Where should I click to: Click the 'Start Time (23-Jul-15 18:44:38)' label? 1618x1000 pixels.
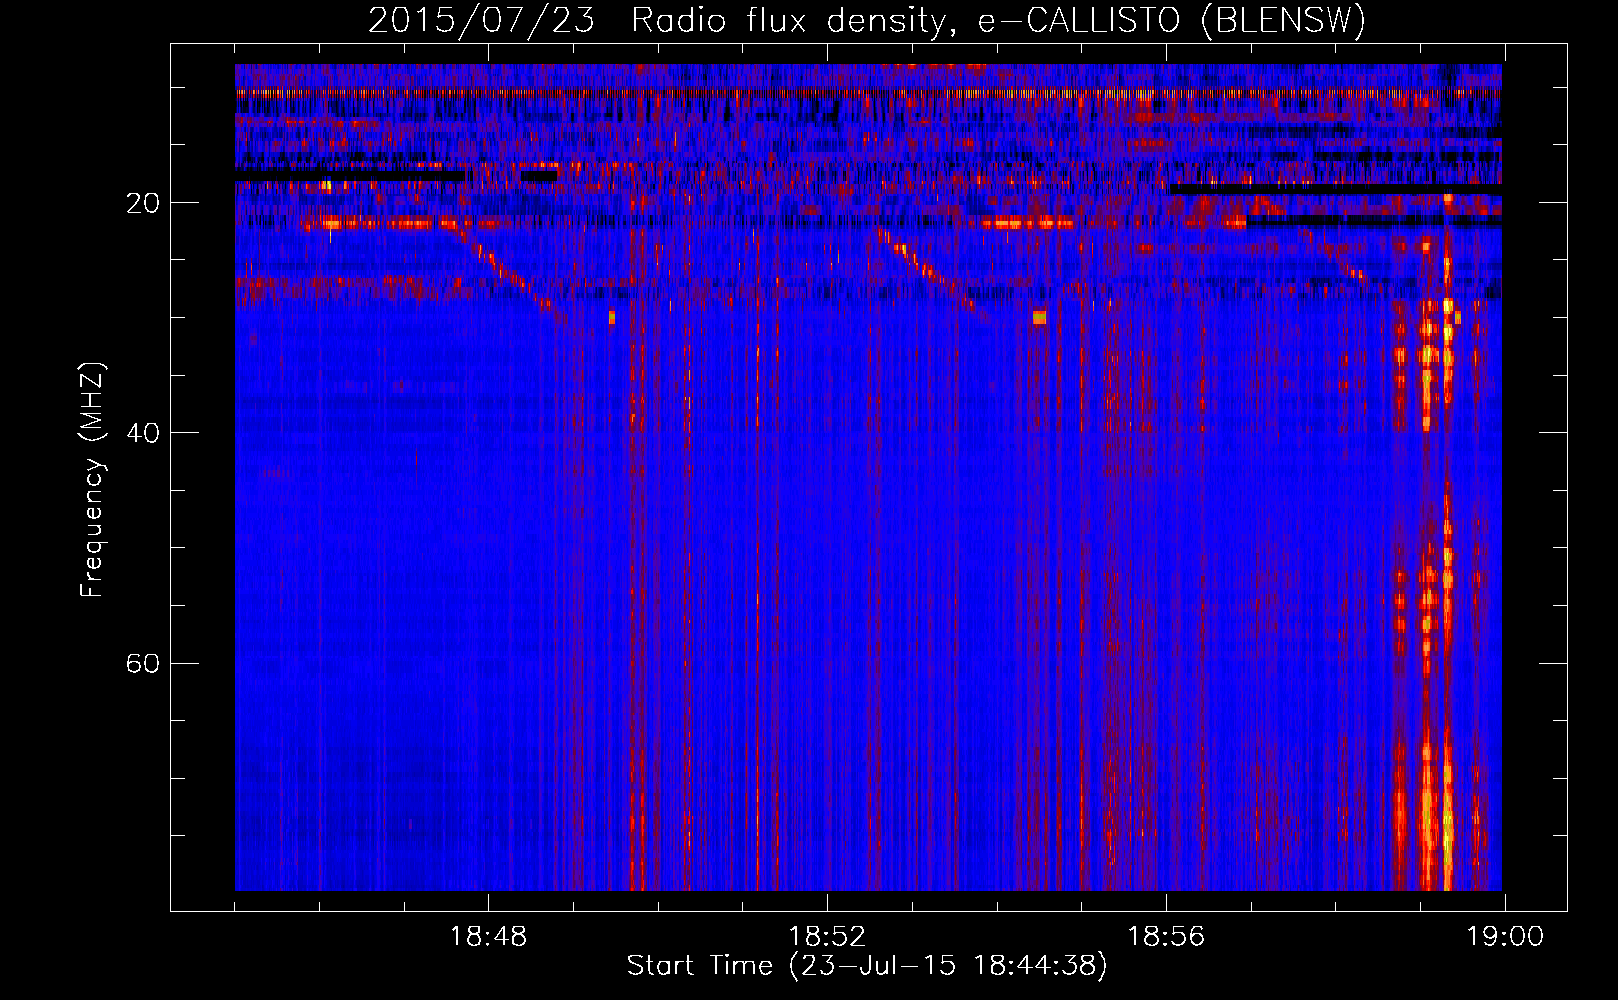(867, 966)
